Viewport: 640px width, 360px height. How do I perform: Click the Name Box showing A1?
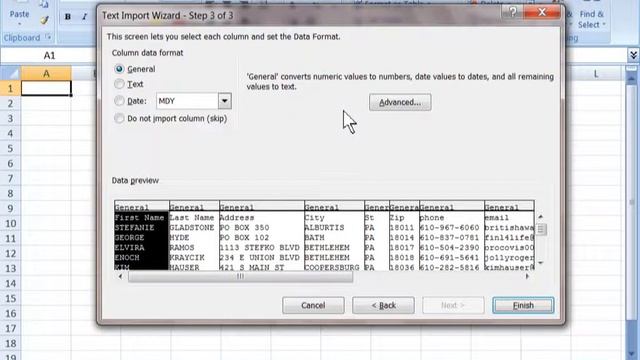click(49, 56)
